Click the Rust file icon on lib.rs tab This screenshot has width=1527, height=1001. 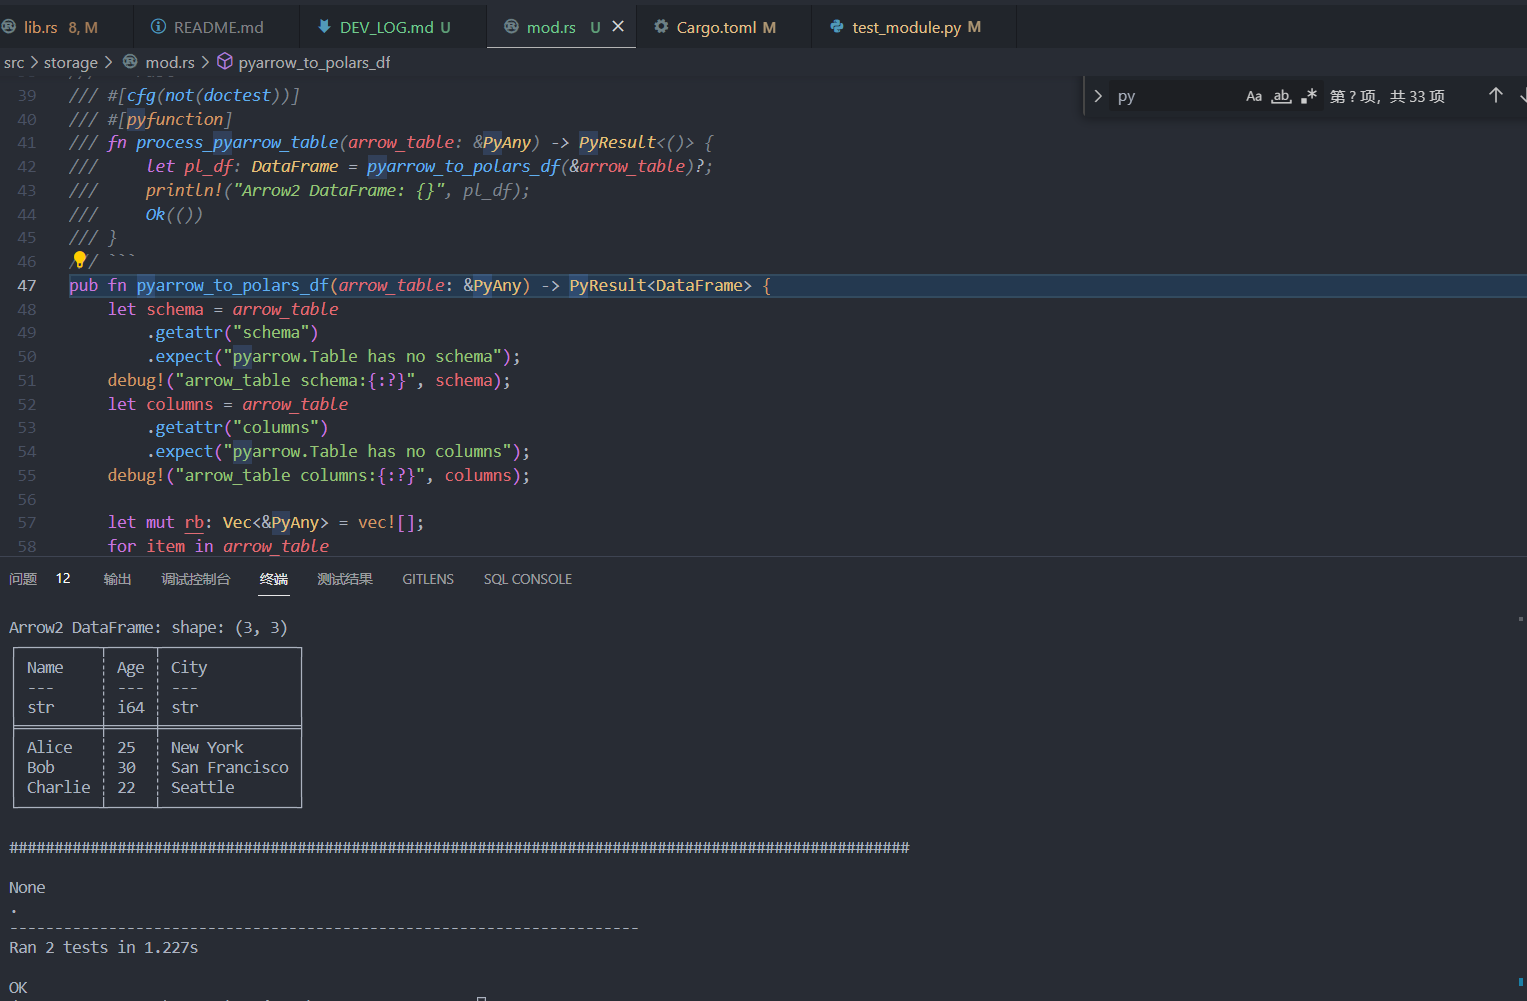pos(9,27)
